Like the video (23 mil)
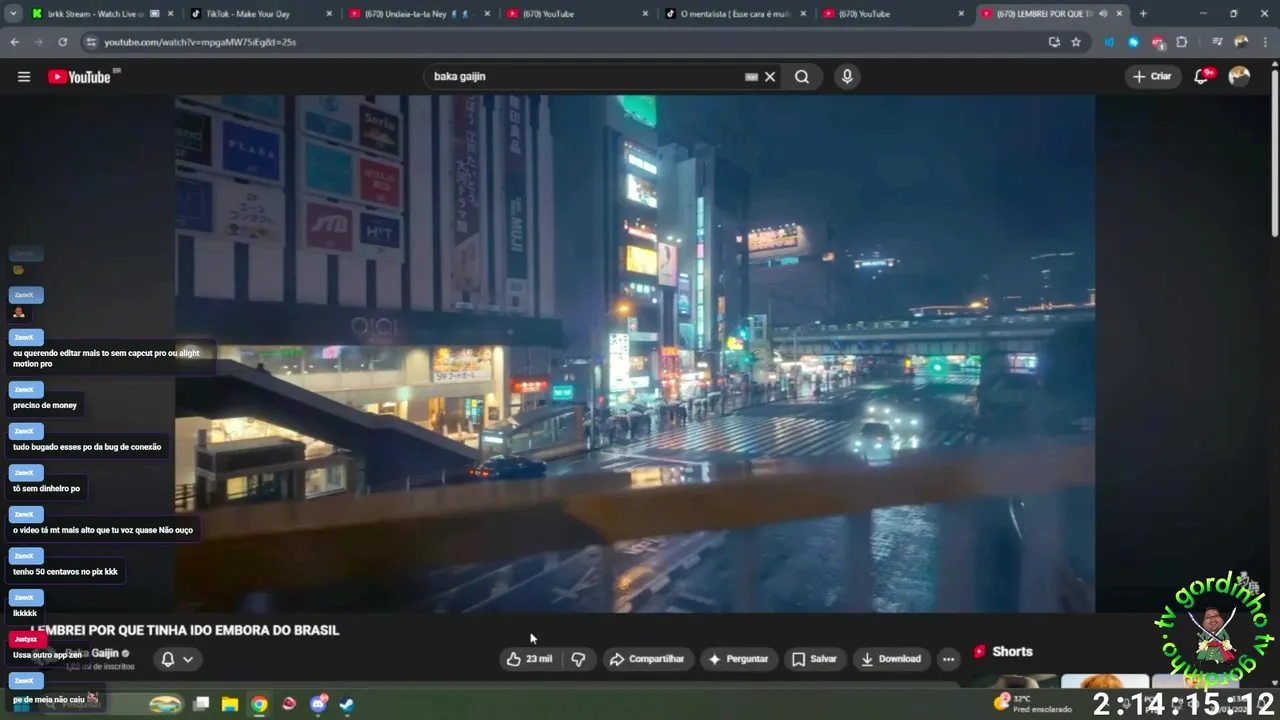This screenshot has height=720, width=1280. pos(529,659)
